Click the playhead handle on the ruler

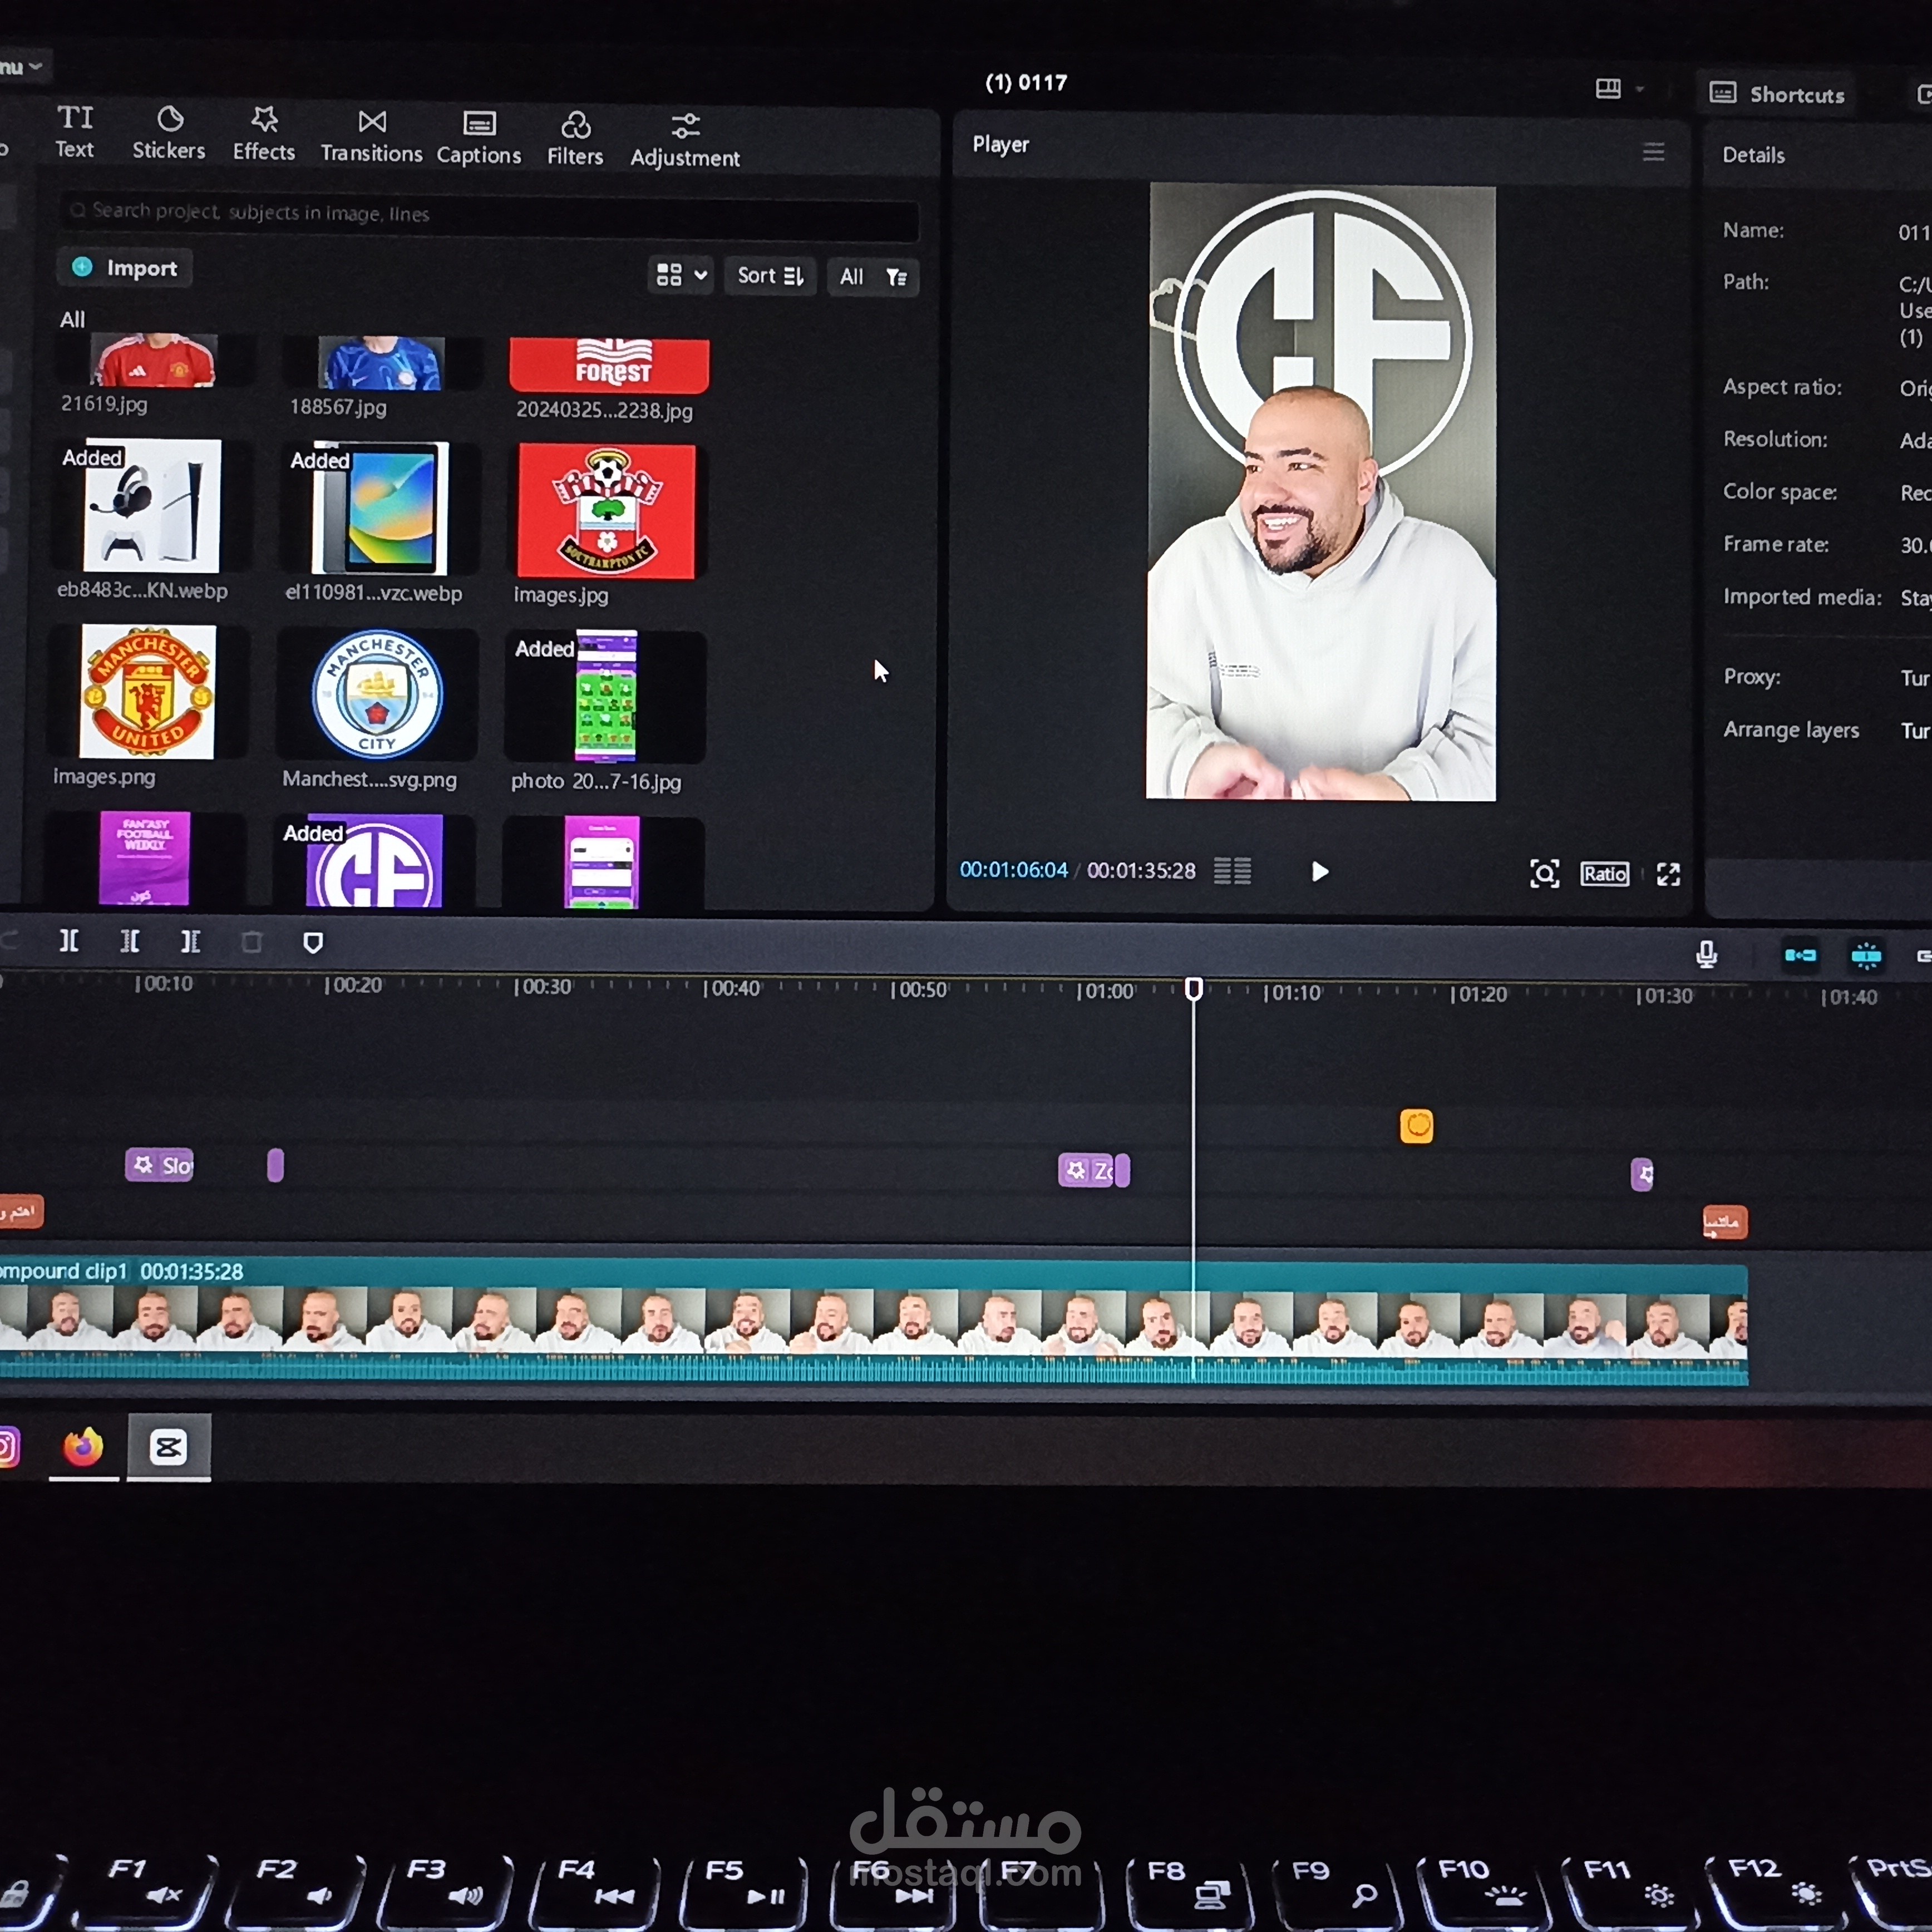coord(1194,989)
